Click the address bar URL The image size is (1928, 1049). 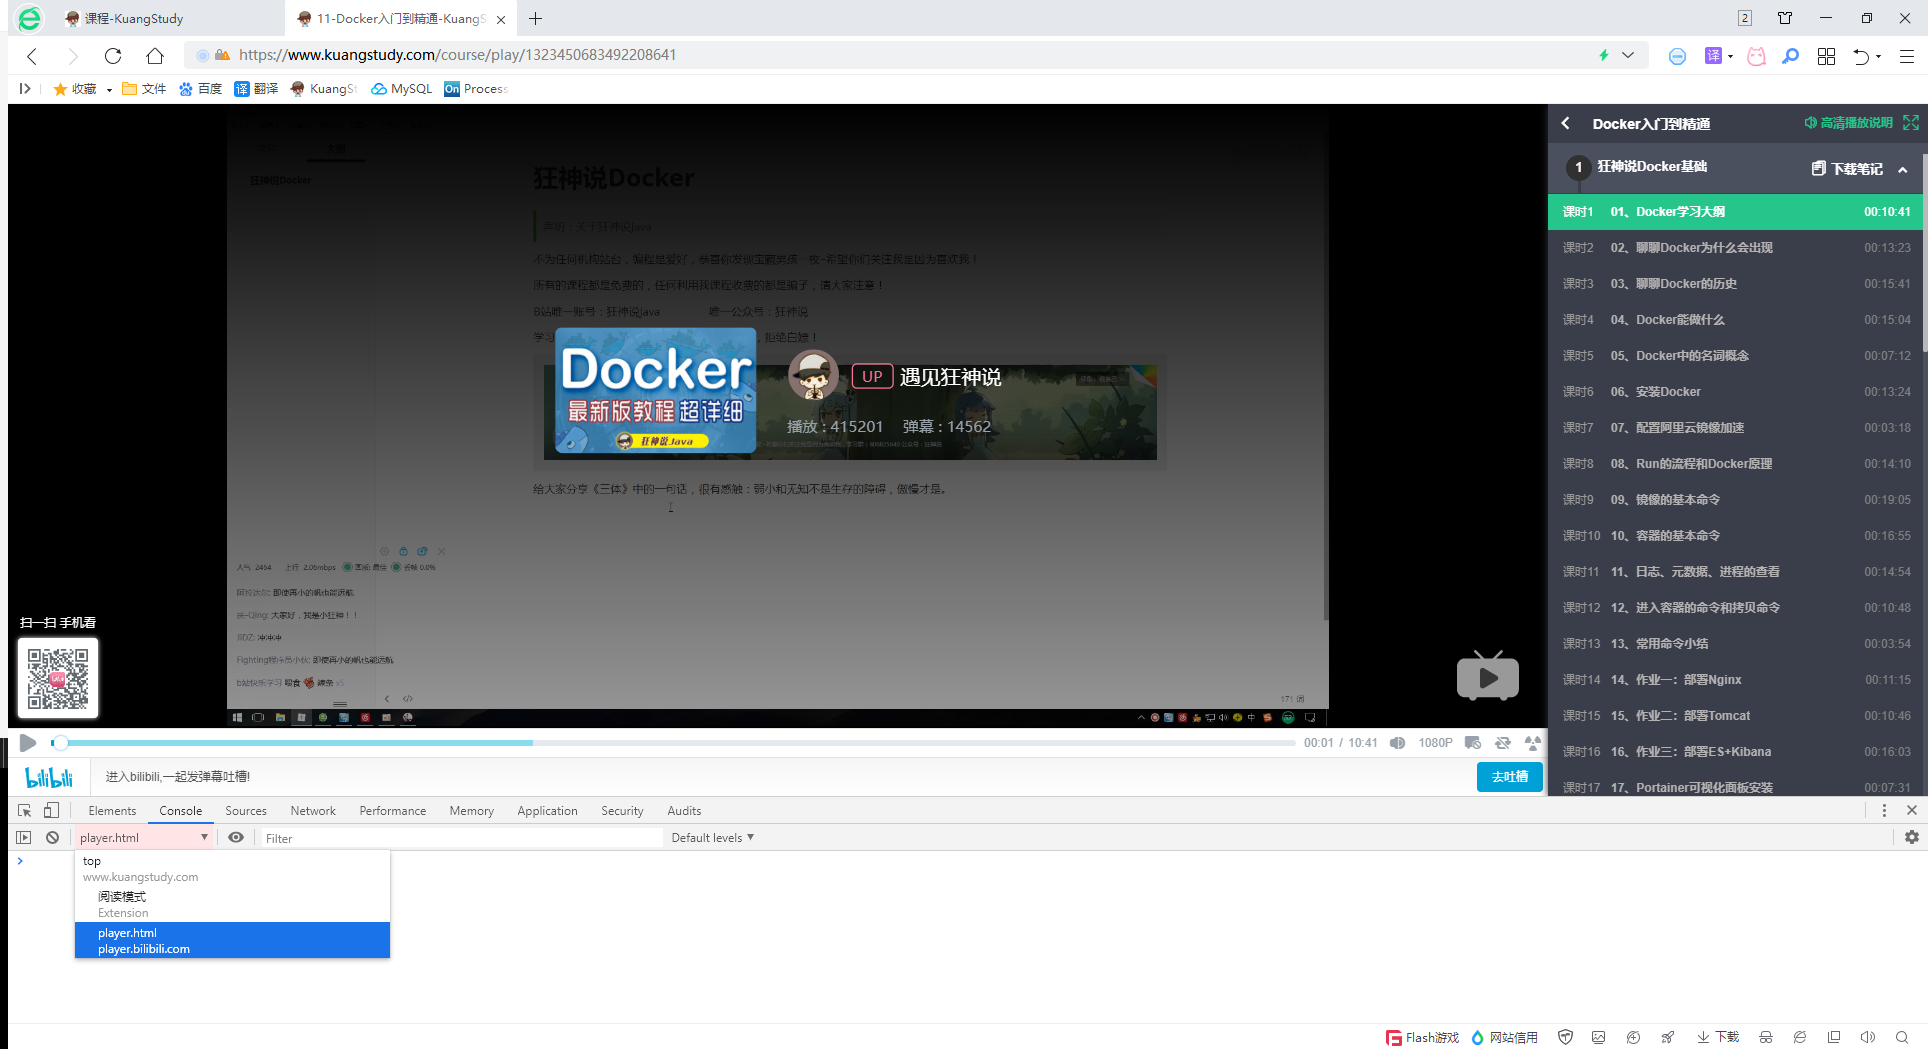point(457,55)
